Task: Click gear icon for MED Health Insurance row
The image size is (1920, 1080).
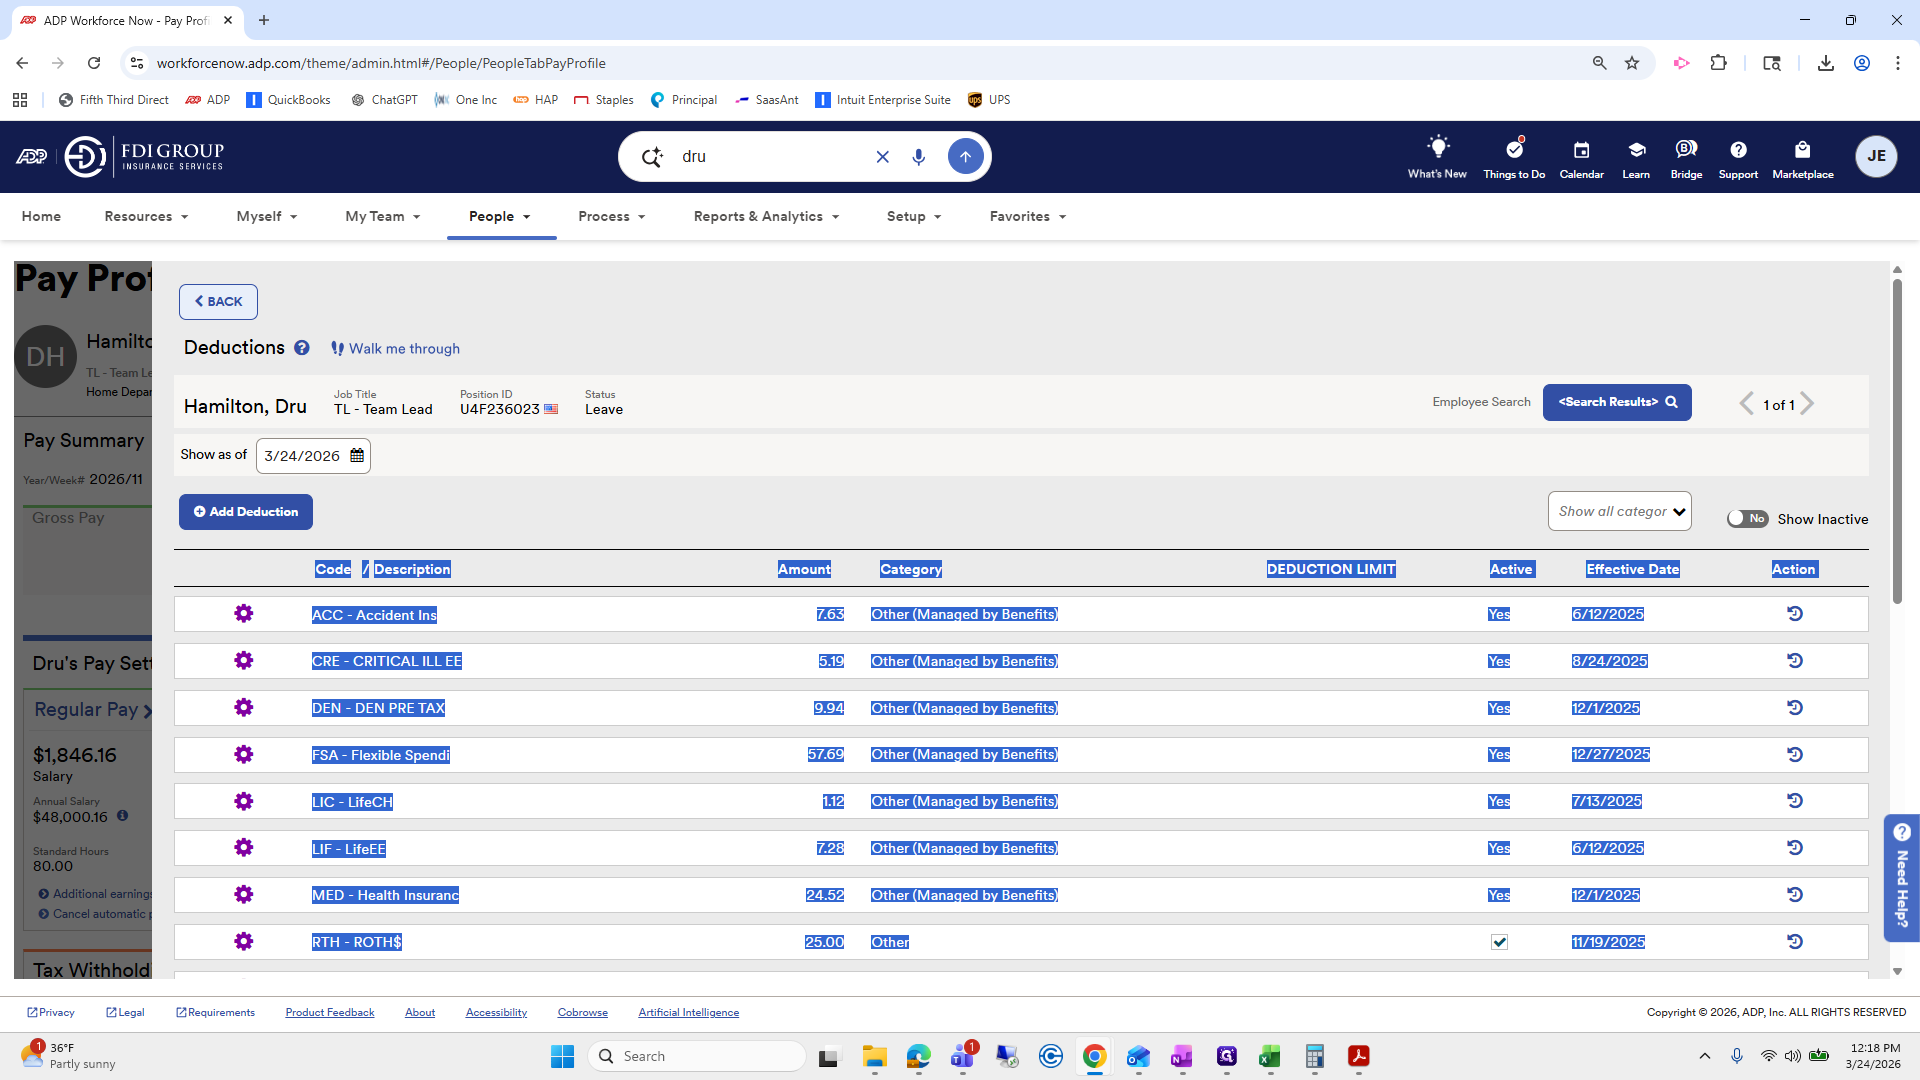Action: pos(243,895)
